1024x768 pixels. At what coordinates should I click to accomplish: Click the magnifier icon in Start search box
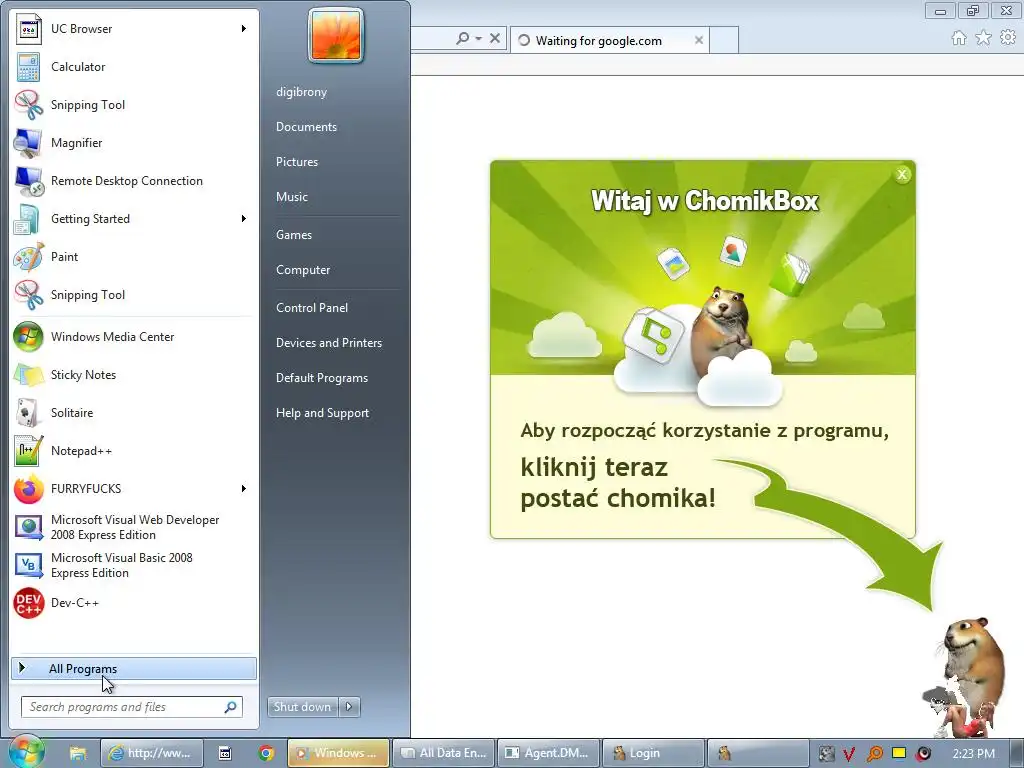tap(231, 707)
